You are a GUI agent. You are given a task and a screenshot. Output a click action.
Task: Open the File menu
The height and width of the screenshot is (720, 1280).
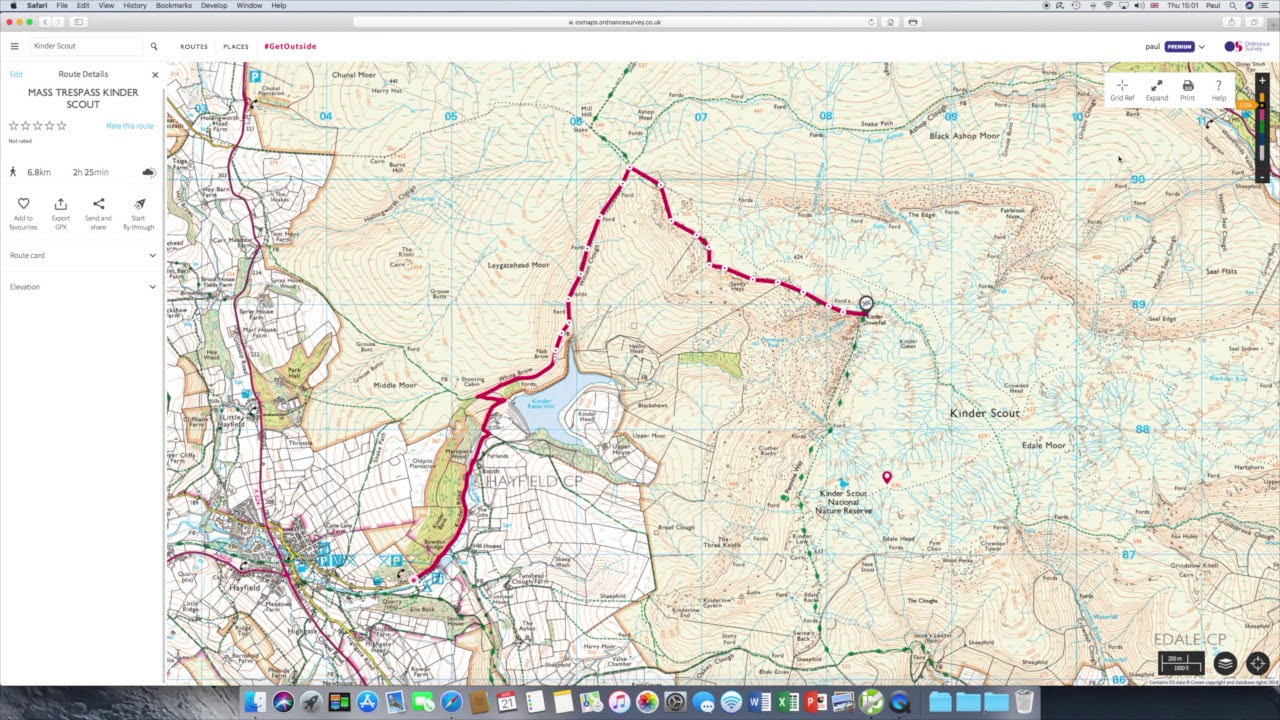coord(62,5)
